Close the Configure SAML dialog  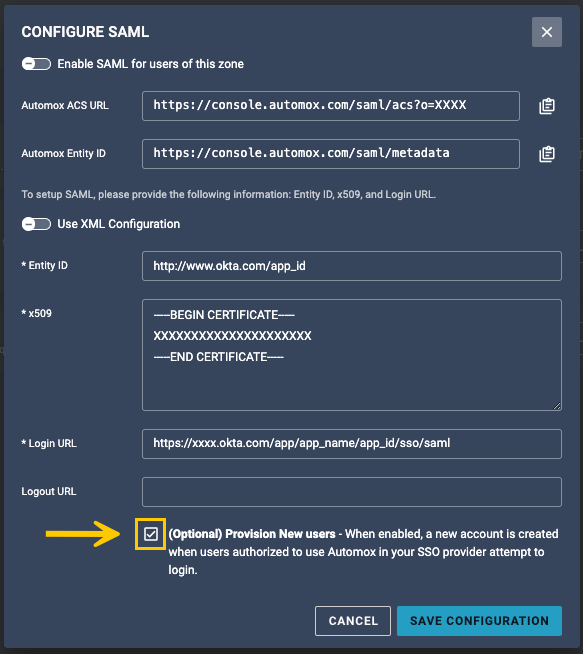(547, 32)
